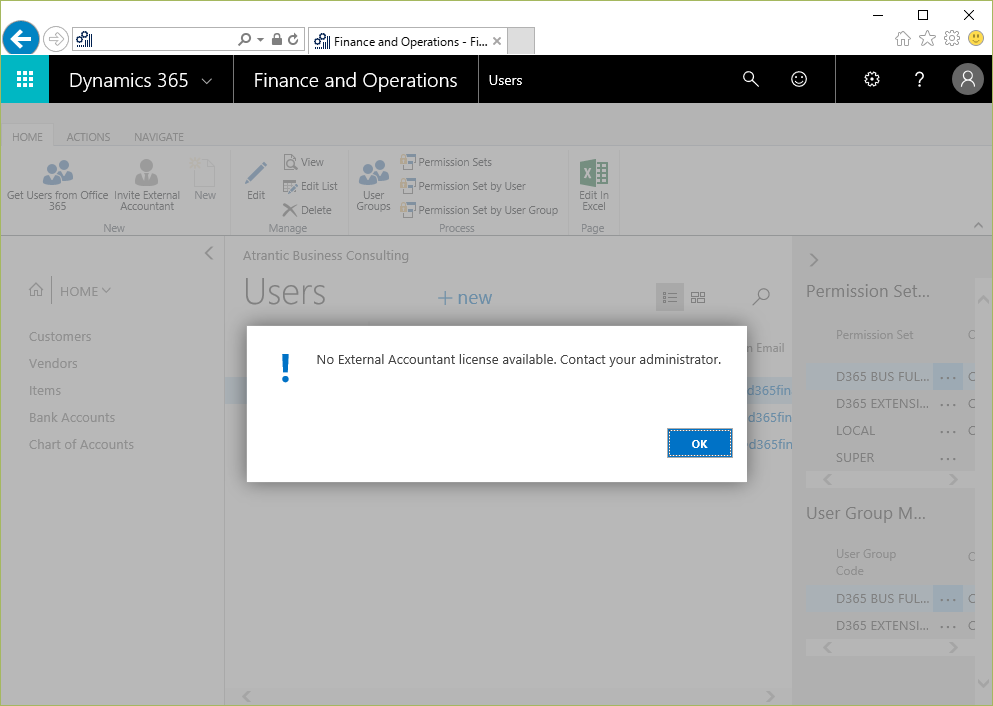Open the NAVIGATE ribbon tab
The image size is (993, 706).
point(159,137)
